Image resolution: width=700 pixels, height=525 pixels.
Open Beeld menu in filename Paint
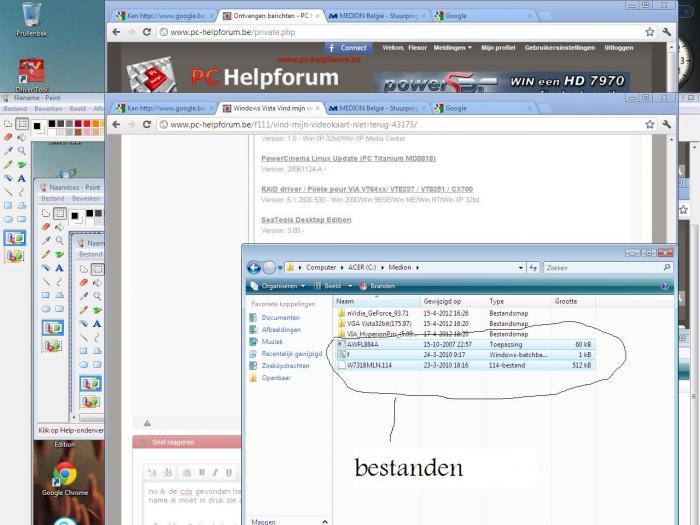77,108
